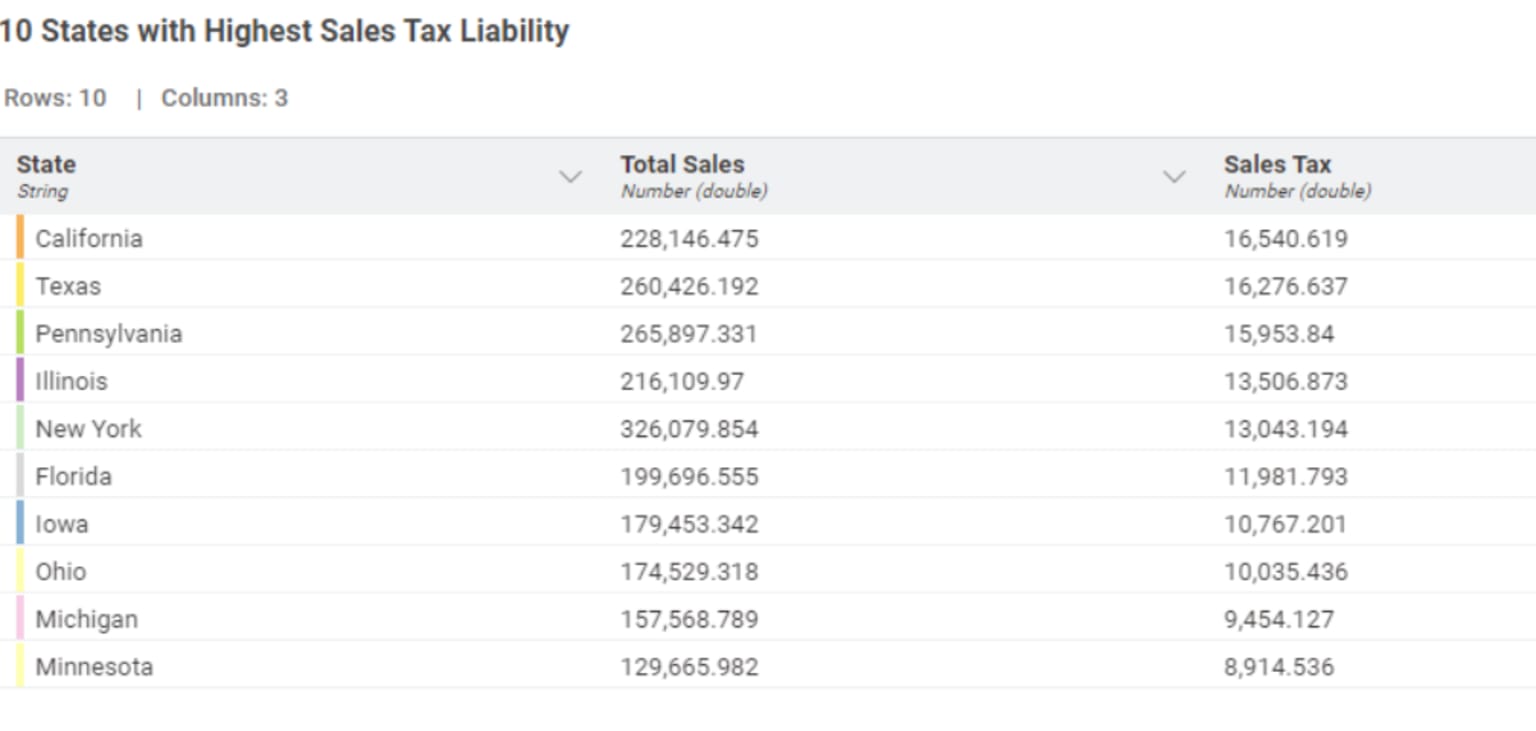Click the Columns: 3 count label
This screenshot has width=1536, height=731.
point(225,98)
